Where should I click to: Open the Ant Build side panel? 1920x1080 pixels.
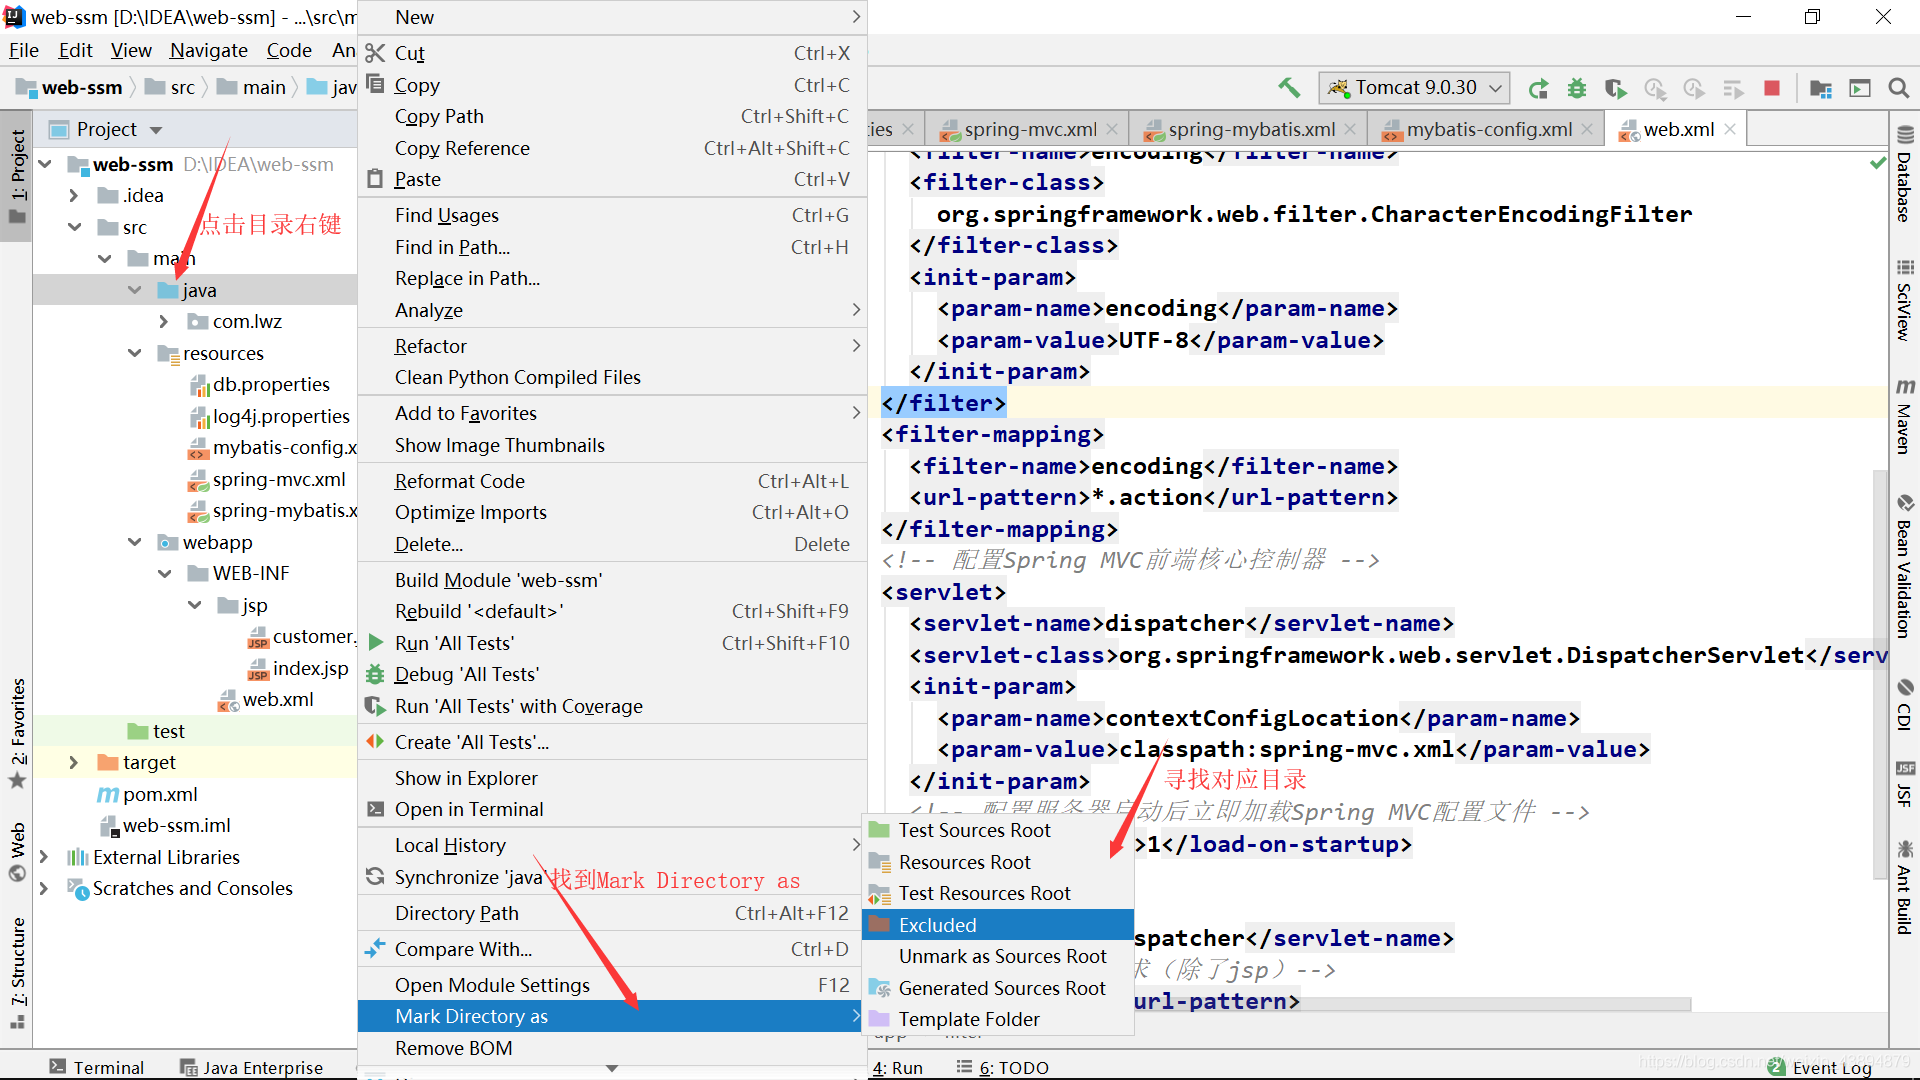(x=1905, y=887)
